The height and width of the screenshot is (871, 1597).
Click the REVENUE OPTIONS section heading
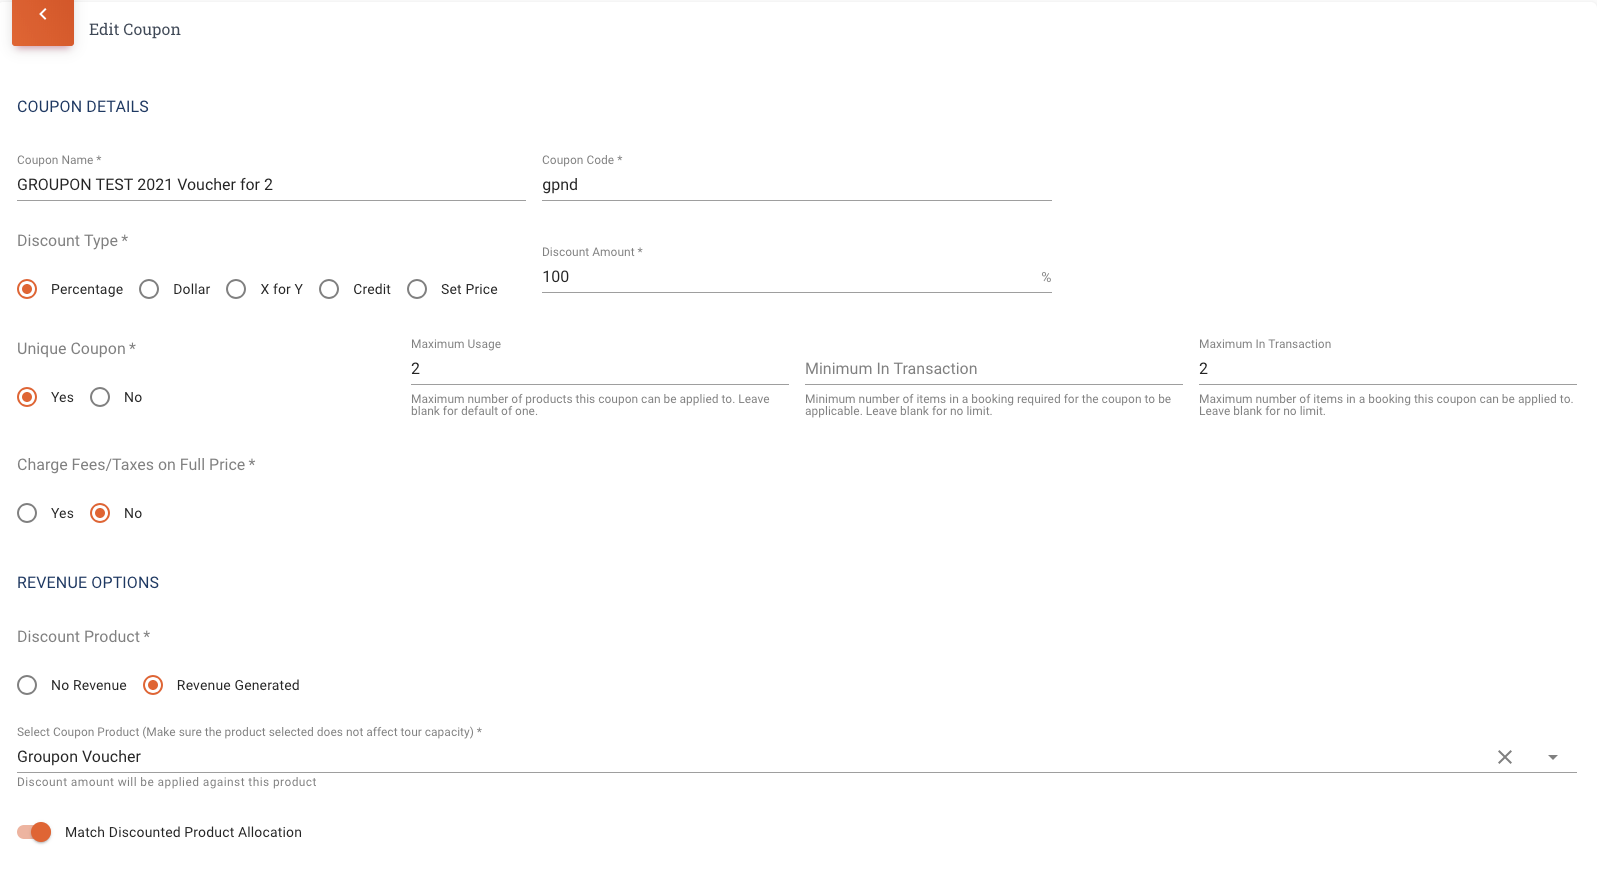click(x=88, y=583)
